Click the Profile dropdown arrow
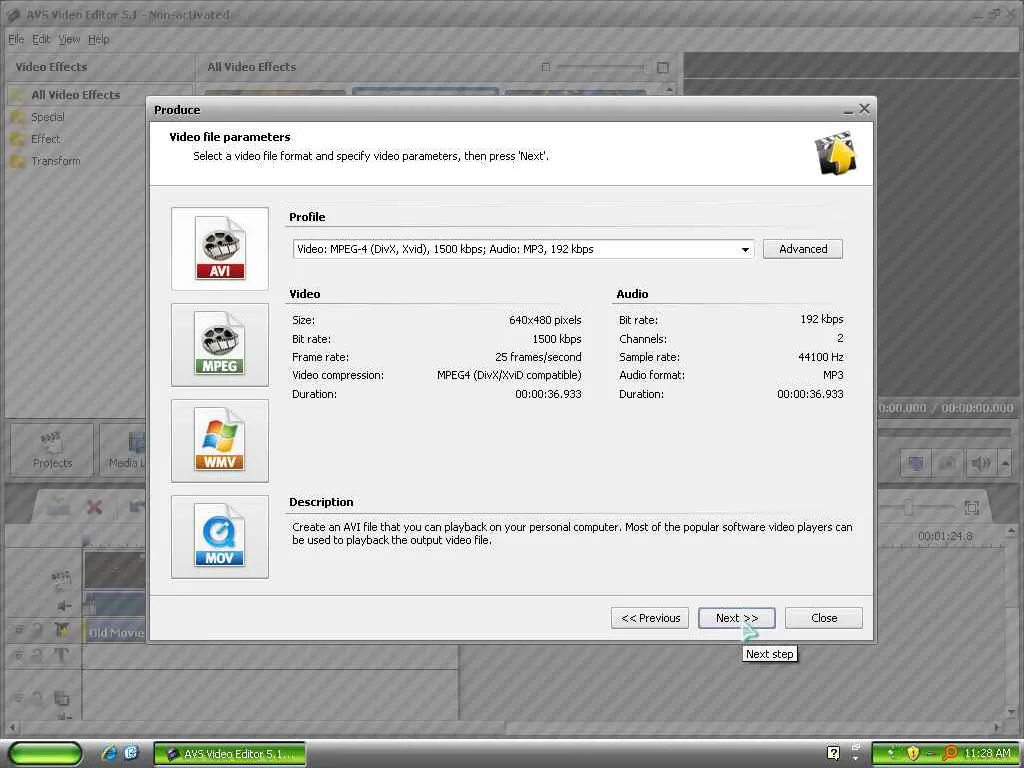The width and height of the screenshot is (1024, 768). [745, 249]
